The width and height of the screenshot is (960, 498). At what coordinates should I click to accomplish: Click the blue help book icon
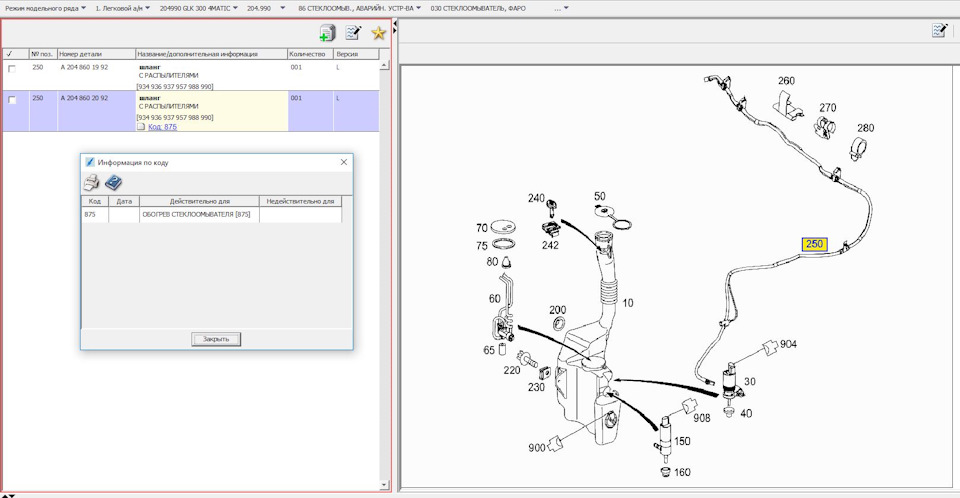coord(113,182)
